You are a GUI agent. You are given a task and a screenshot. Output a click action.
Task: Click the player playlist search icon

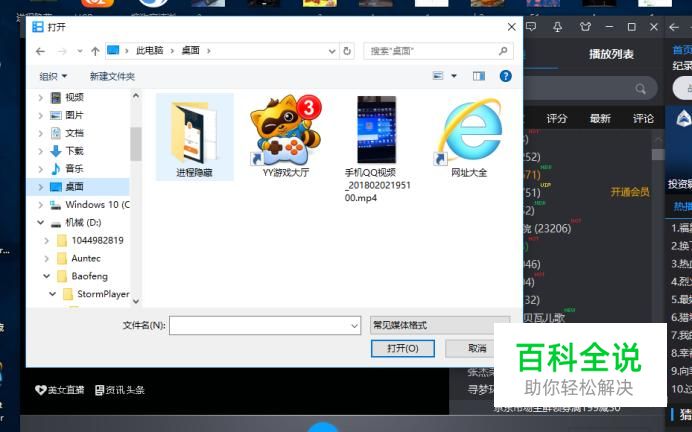point(640,89)
